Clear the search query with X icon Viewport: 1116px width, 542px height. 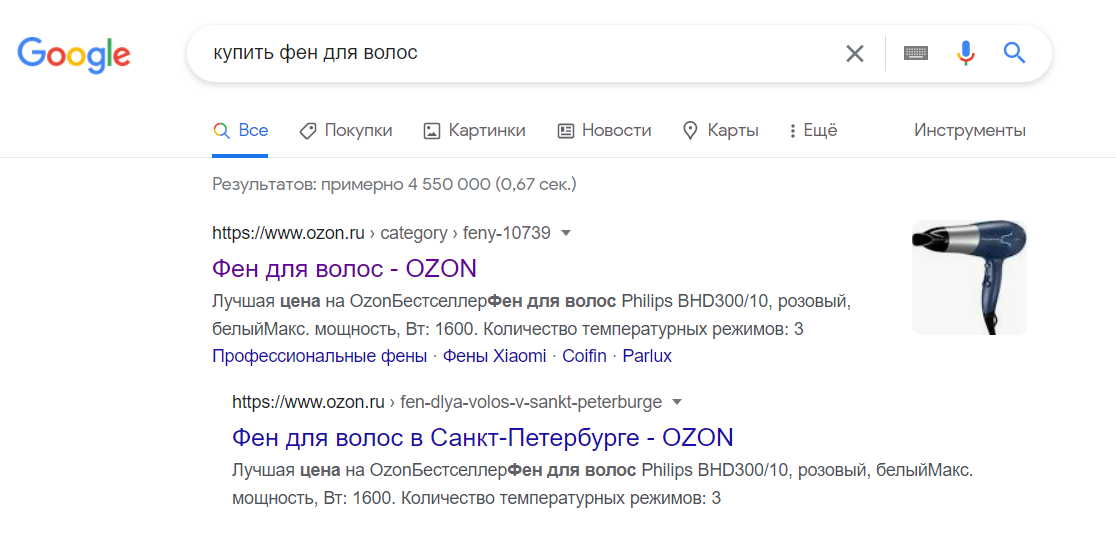pos(854,54)
